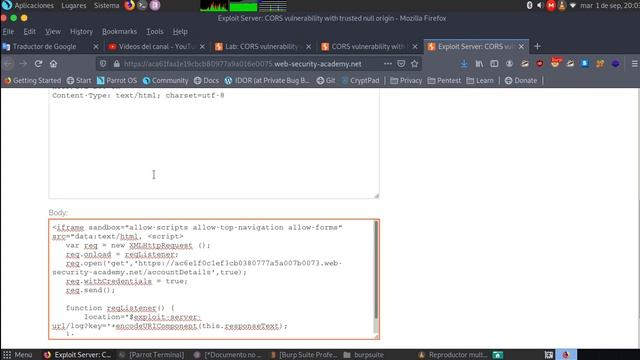The height and width of the screenshot is (360, 640).
Task: Bookmark this page with the star
Action: 415,64
